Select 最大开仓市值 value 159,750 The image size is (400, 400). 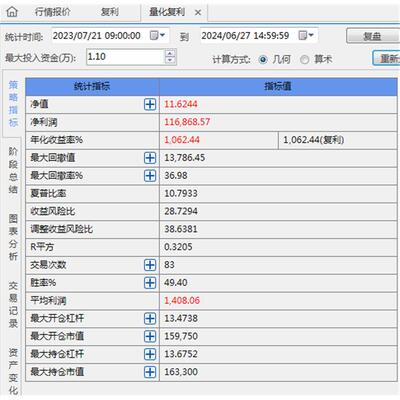[x=181, y=336]
